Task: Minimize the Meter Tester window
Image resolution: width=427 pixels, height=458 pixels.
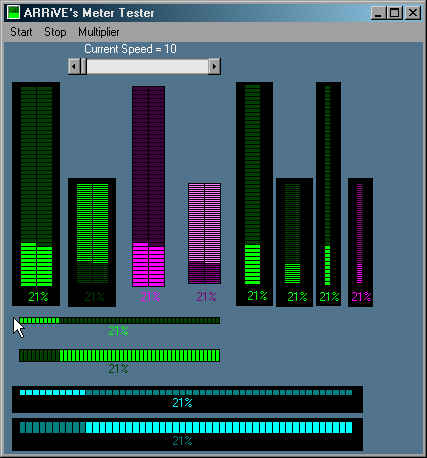Action: pos(378,13)
